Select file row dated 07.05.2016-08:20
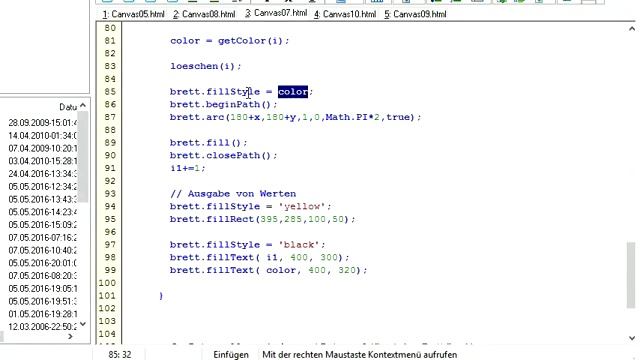The image size is (640, 360). [x=42, y=276]
